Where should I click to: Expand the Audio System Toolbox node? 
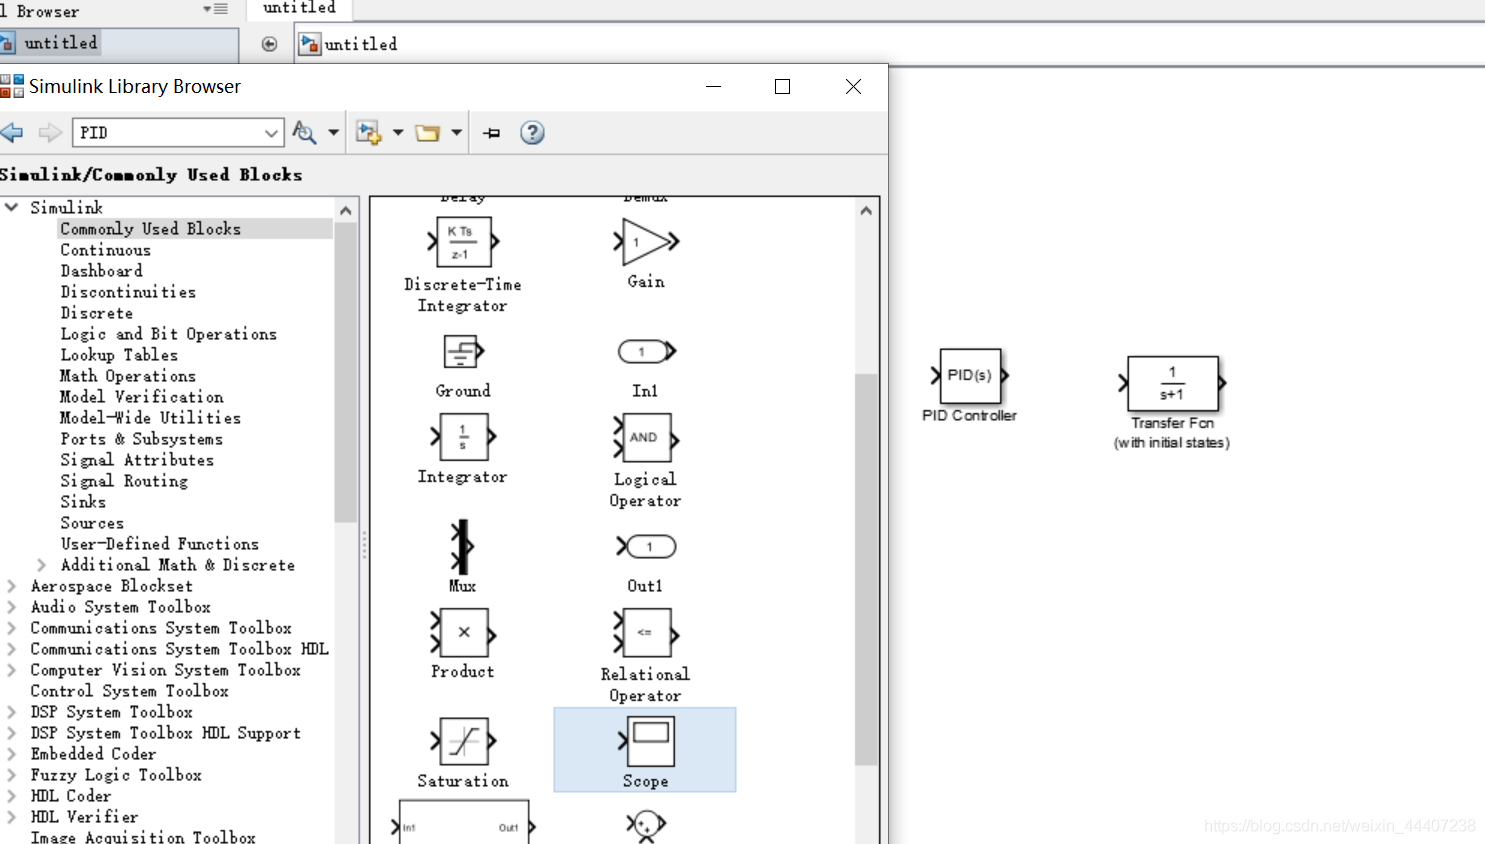[x=12, y=607]
